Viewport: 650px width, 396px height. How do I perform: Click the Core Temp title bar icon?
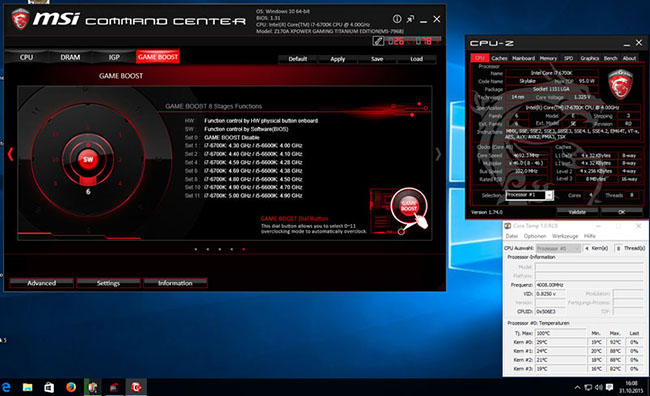pos(507,226)
